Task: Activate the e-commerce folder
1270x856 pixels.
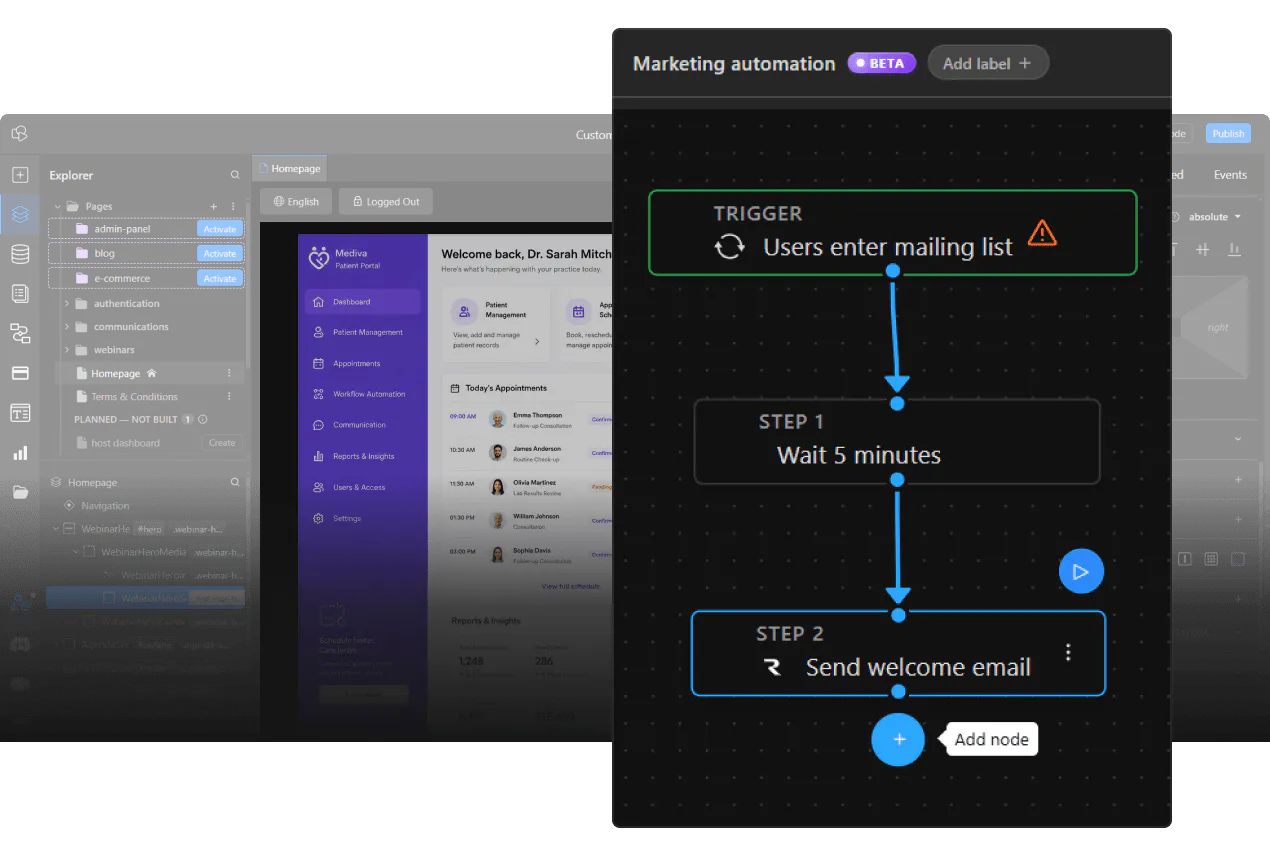Action: coord(220,279)
